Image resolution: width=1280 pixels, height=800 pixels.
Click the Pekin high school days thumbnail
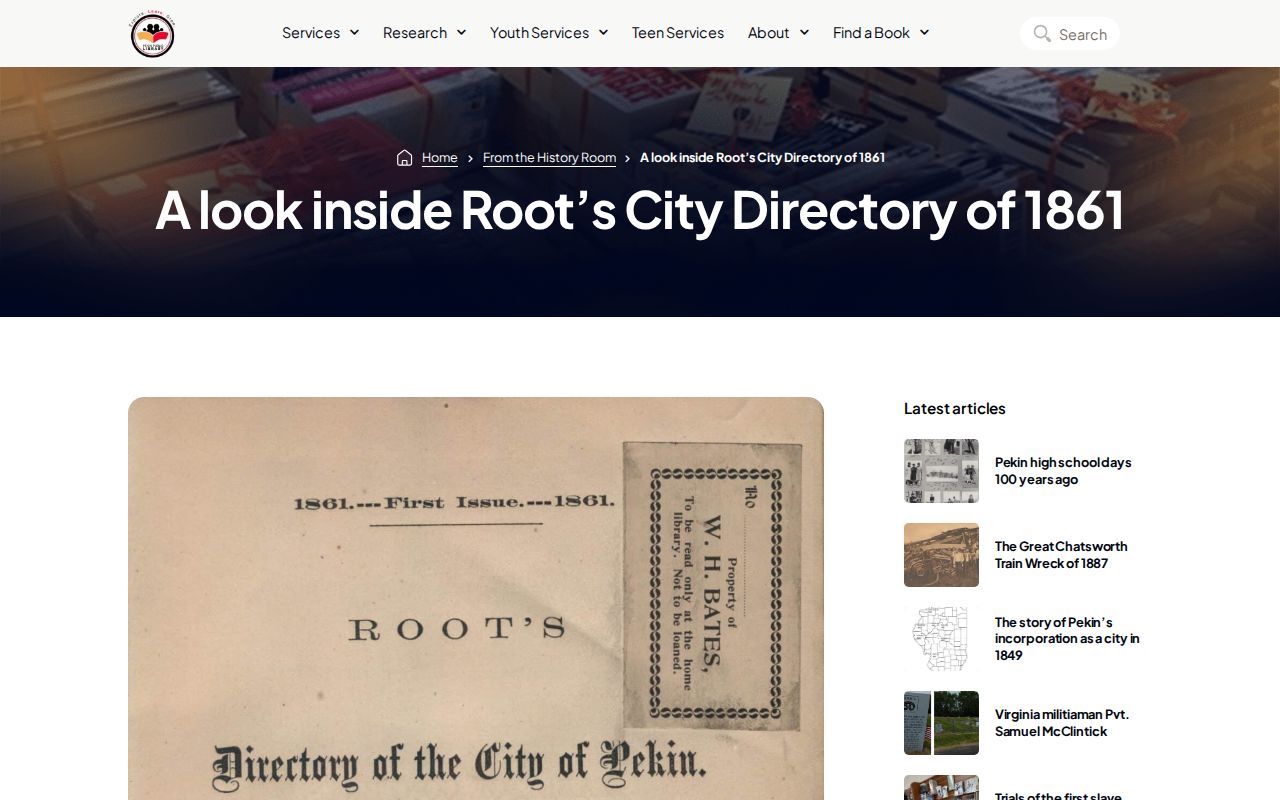pyautogui.click(x=941, y=471)
